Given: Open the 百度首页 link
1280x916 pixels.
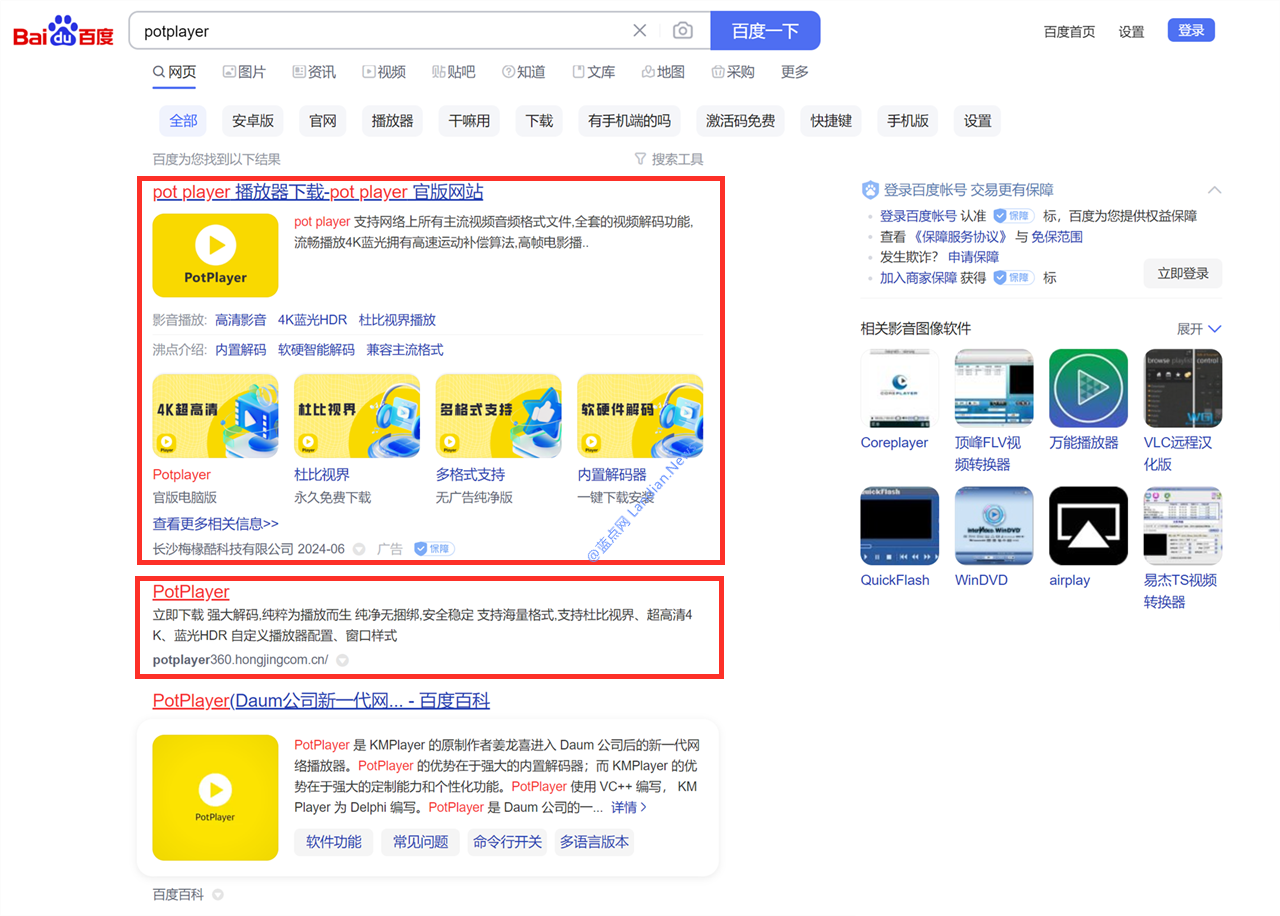Looking at the screenshot, I should pos(1069,32).
